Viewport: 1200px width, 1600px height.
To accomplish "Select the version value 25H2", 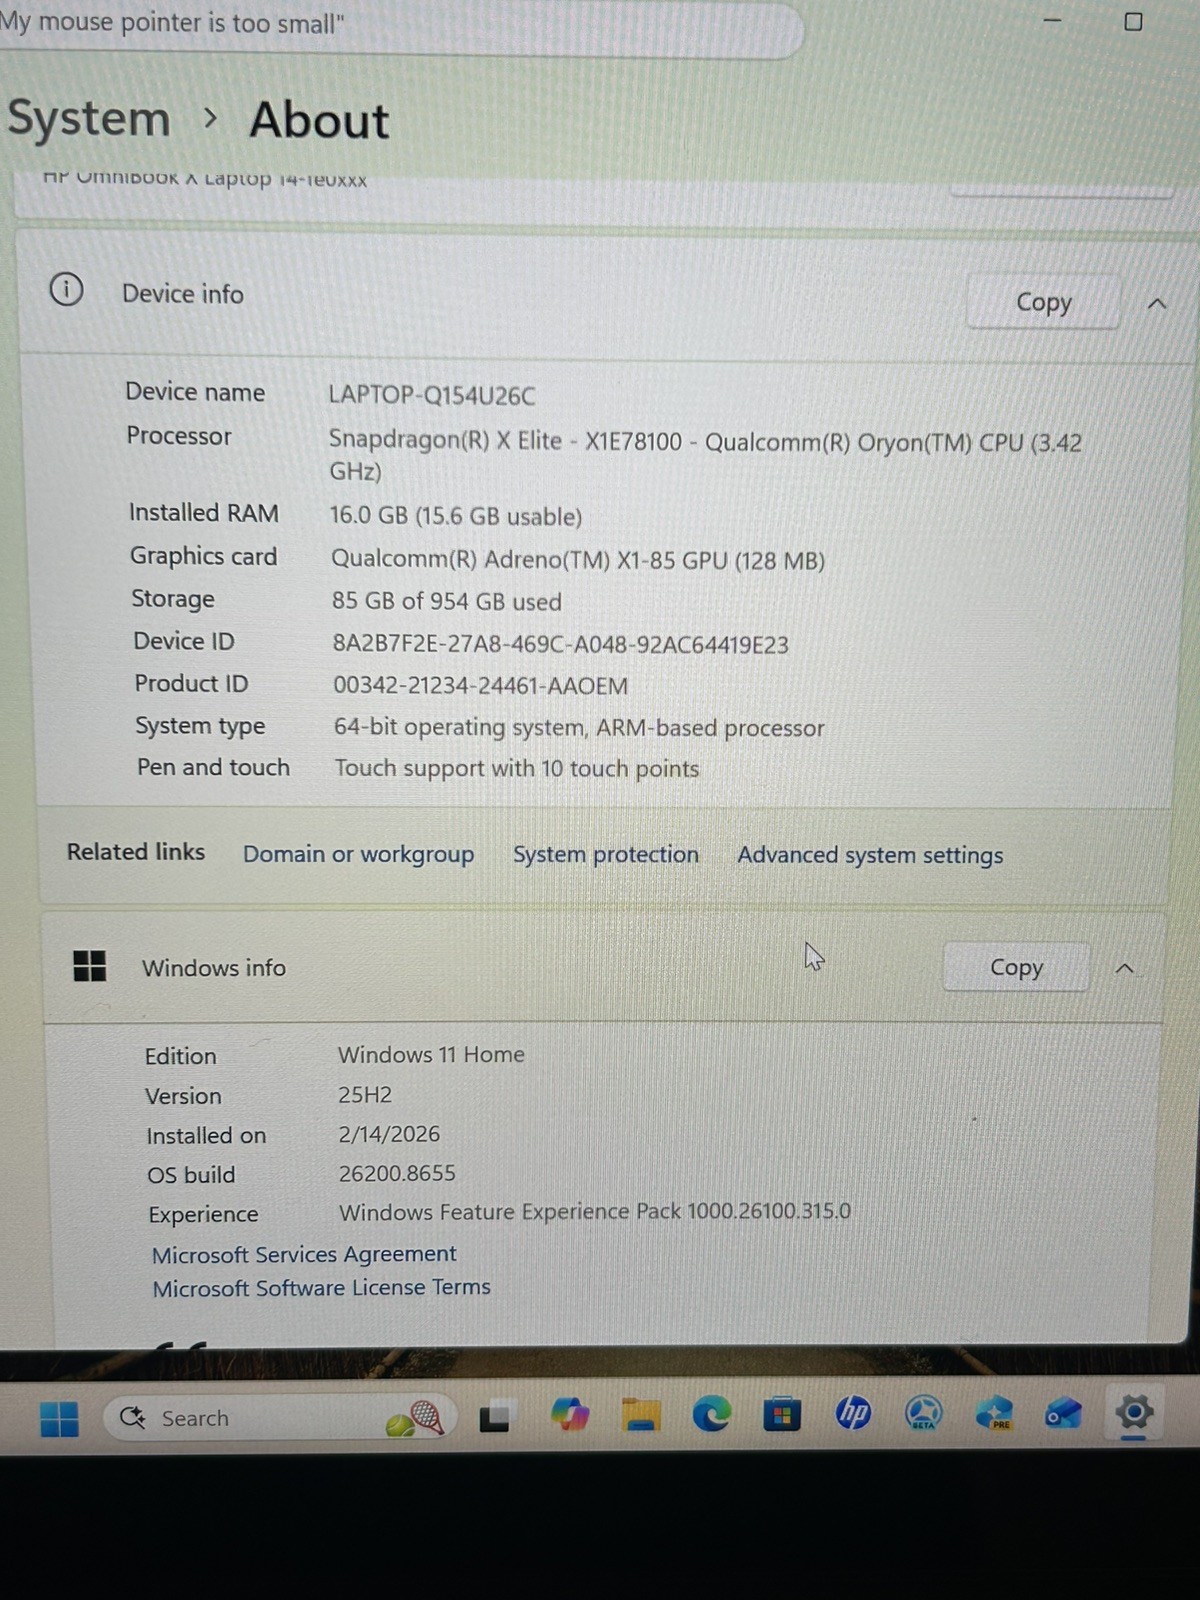I will click(365, 1095).
